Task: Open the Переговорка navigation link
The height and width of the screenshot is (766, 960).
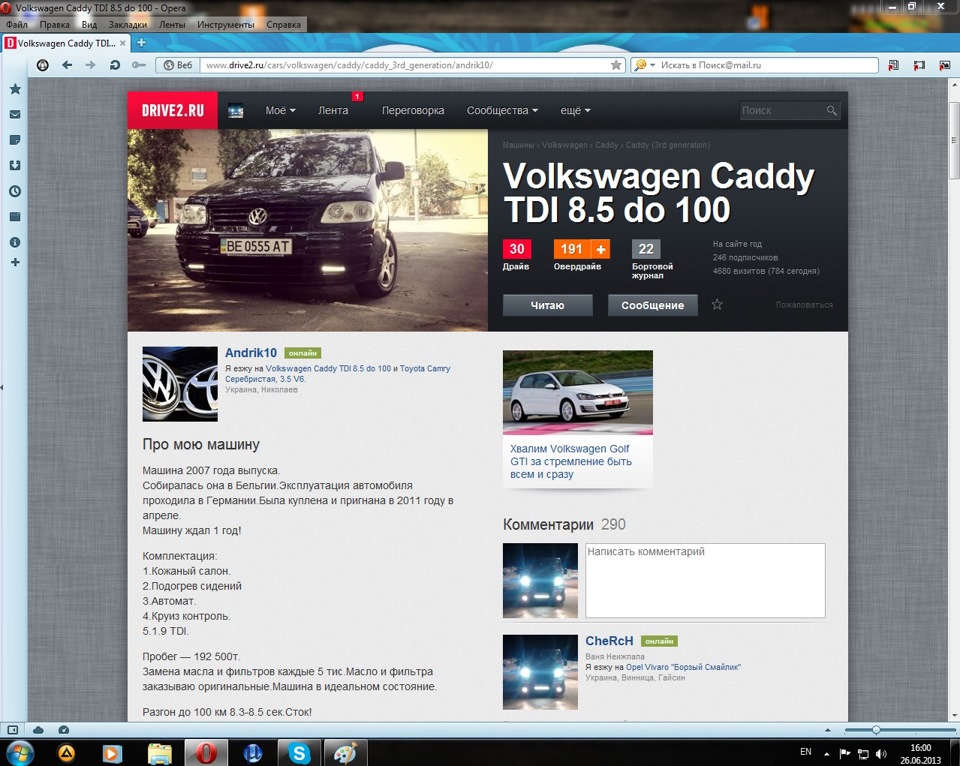Action: (413, 111)
